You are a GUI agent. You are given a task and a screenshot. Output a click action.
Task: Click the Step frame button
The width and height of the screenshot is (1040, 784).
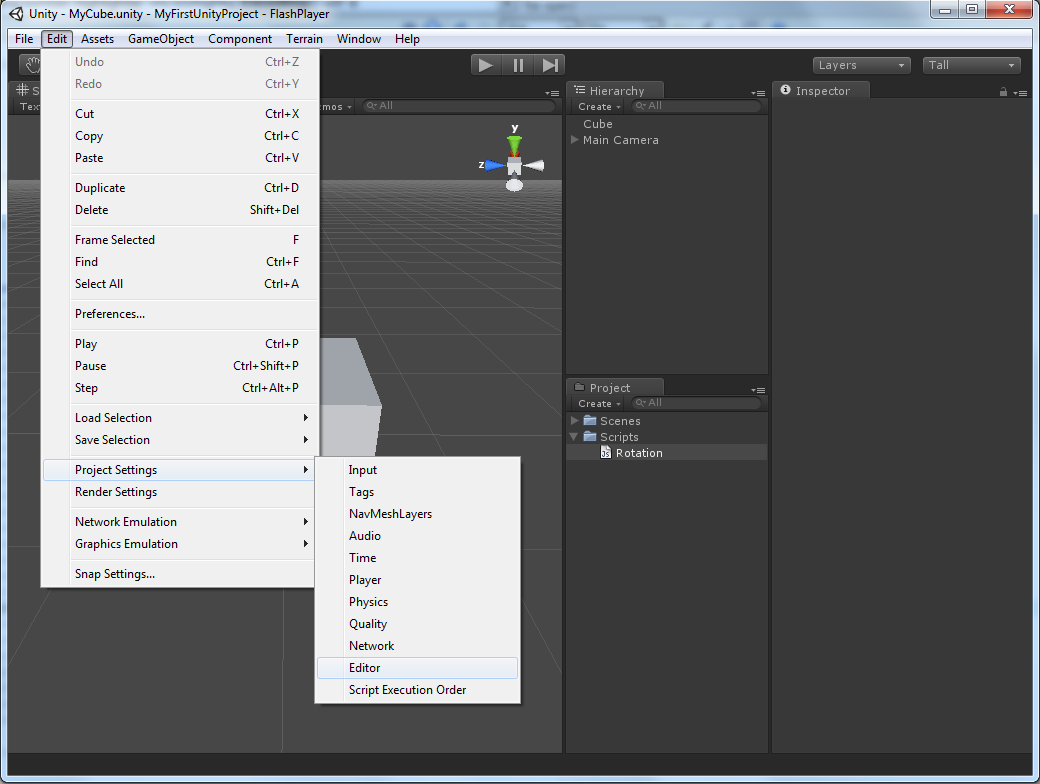click(x=550, y=65)
